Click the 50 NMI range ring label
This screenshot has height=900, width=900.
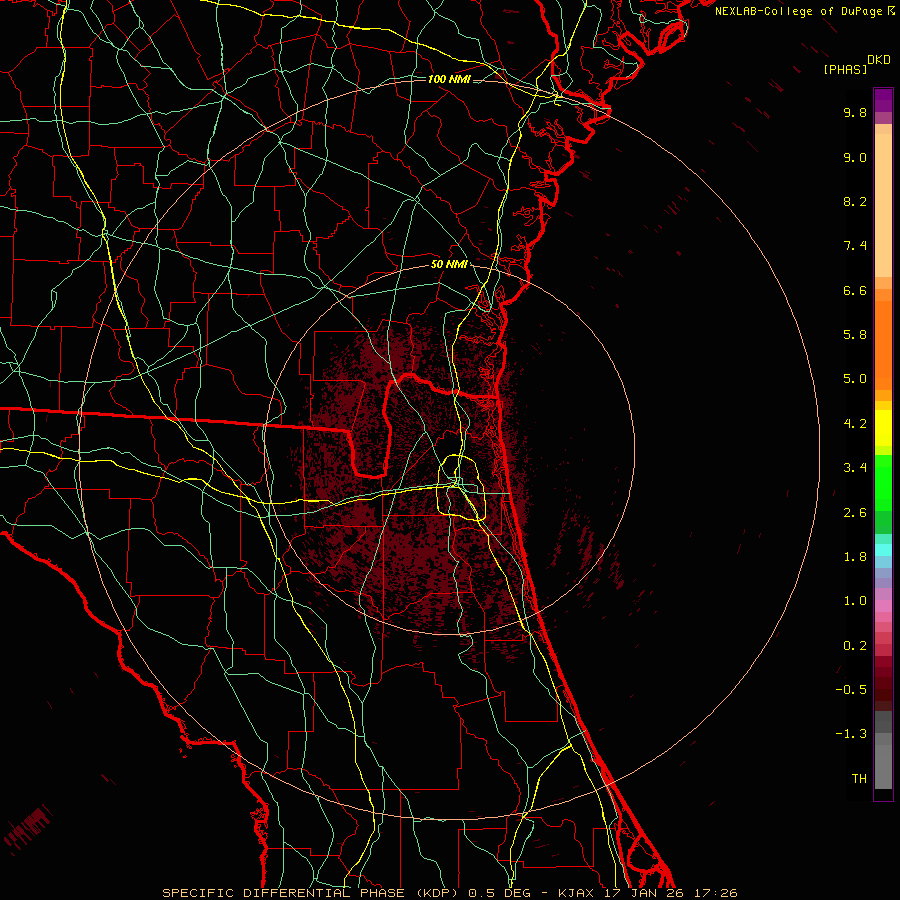click(x=449, y=265)
